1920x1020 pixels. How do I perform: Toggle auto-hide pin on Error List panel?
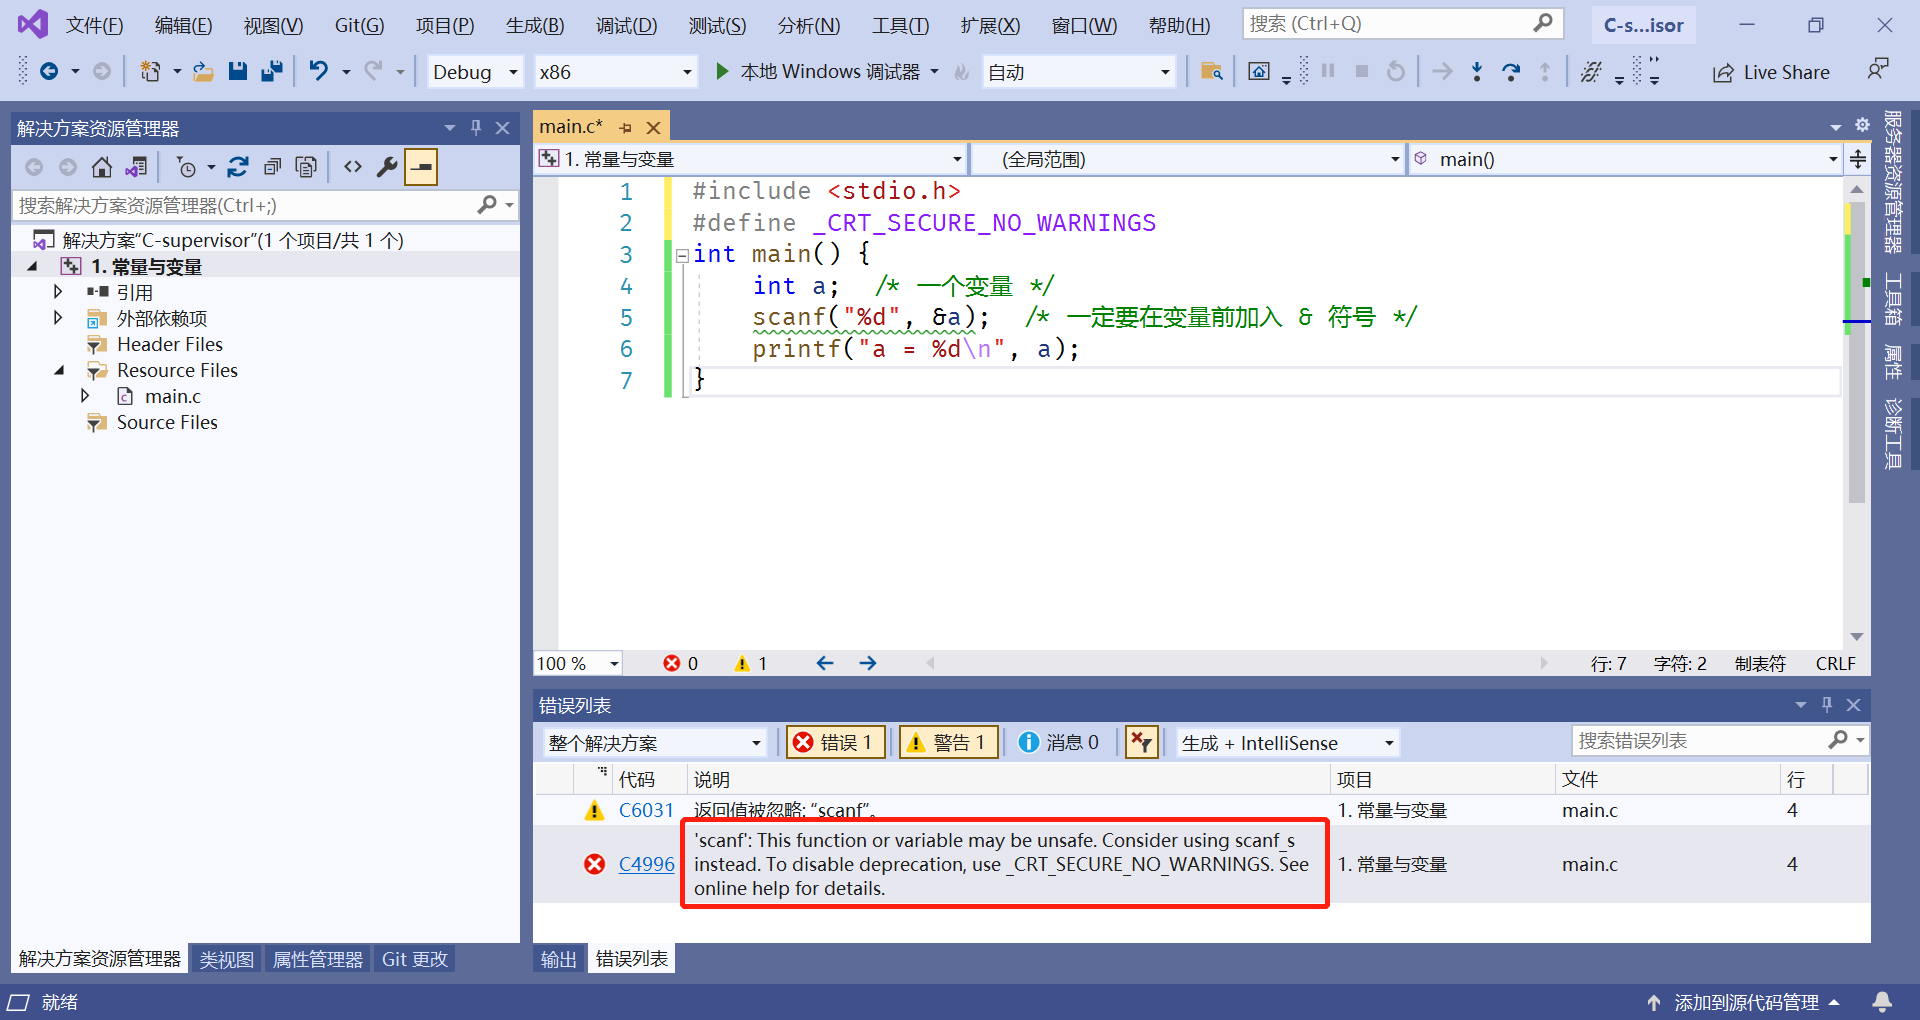[x=1827, y=705]
